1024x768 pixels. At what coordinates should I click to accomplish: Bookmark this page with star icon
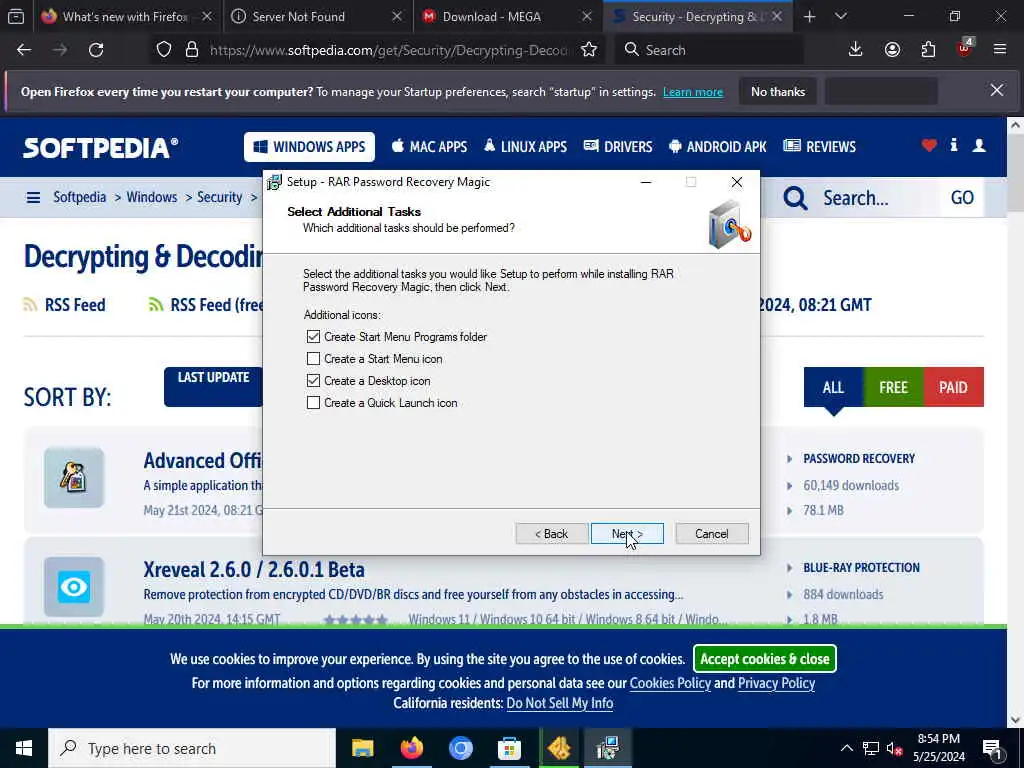588,50
